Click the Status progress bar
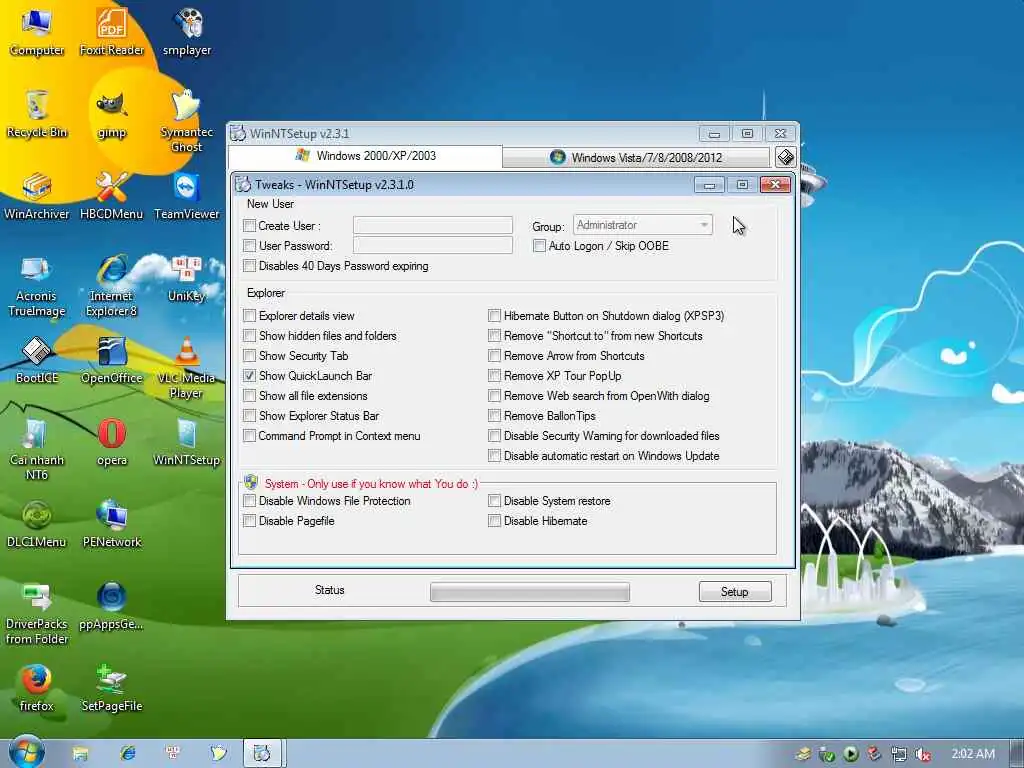The height and width of the screenshot is (768, 1024). click(x=530, y=592)
